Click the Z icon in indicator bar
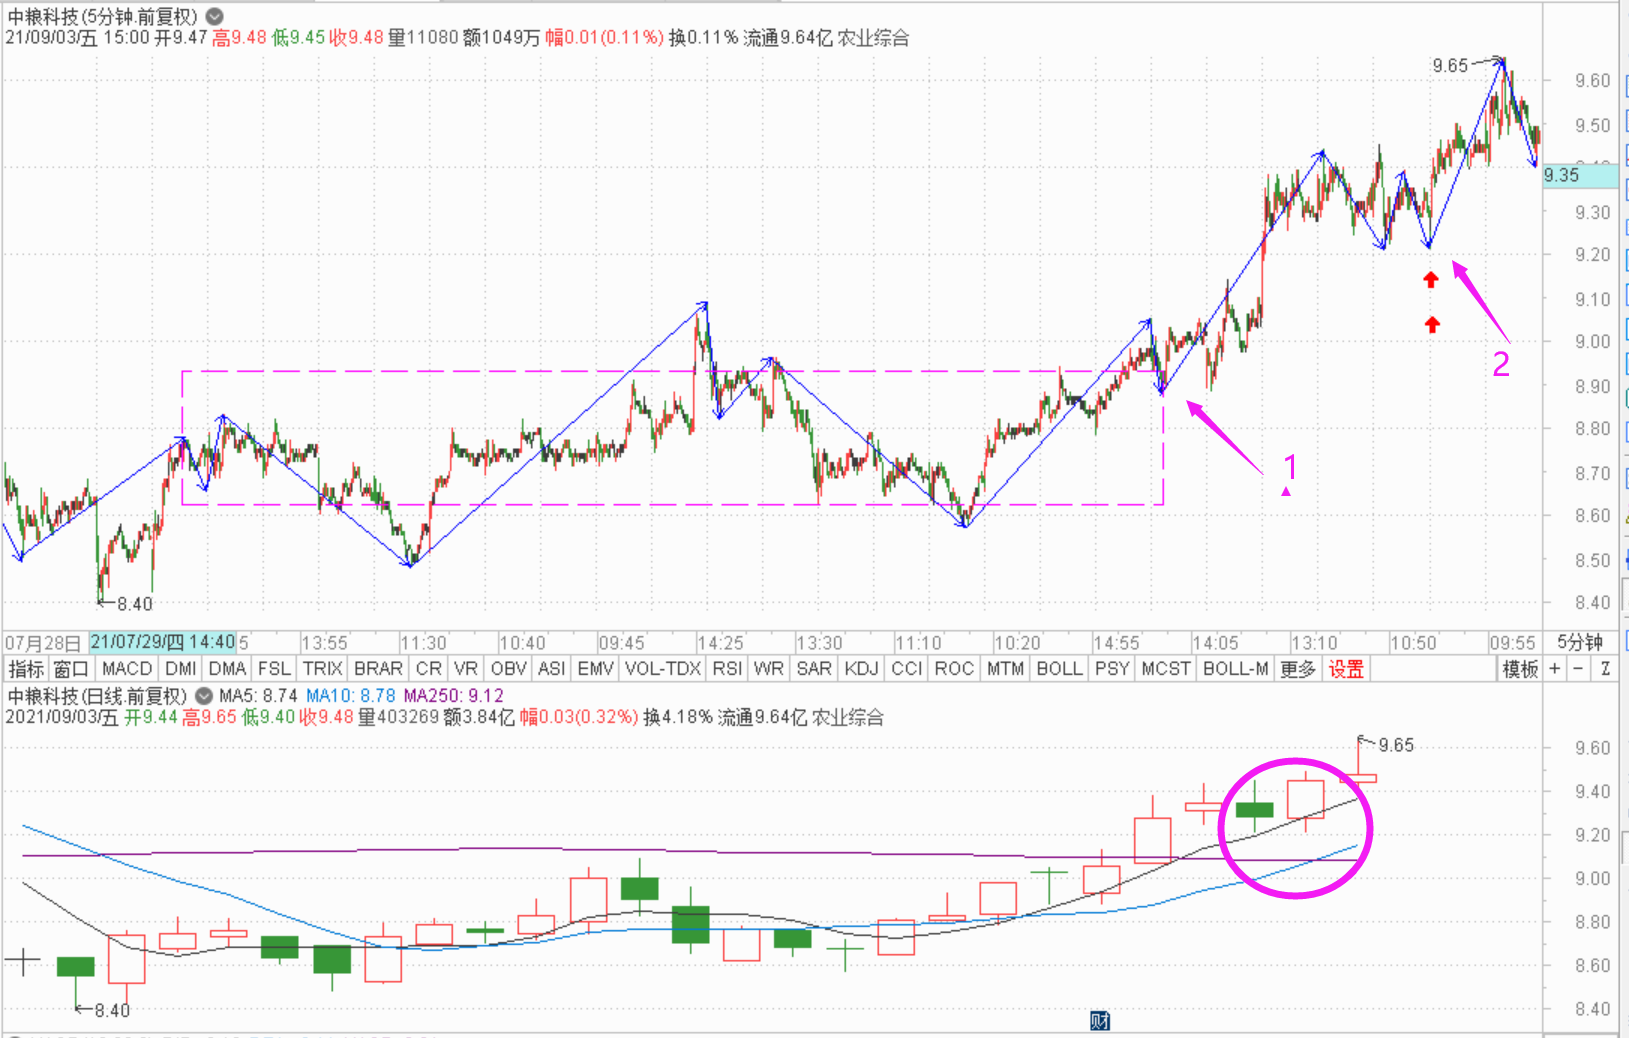The width and height of the screenshot is (1629, 1038). (1605, 669)
